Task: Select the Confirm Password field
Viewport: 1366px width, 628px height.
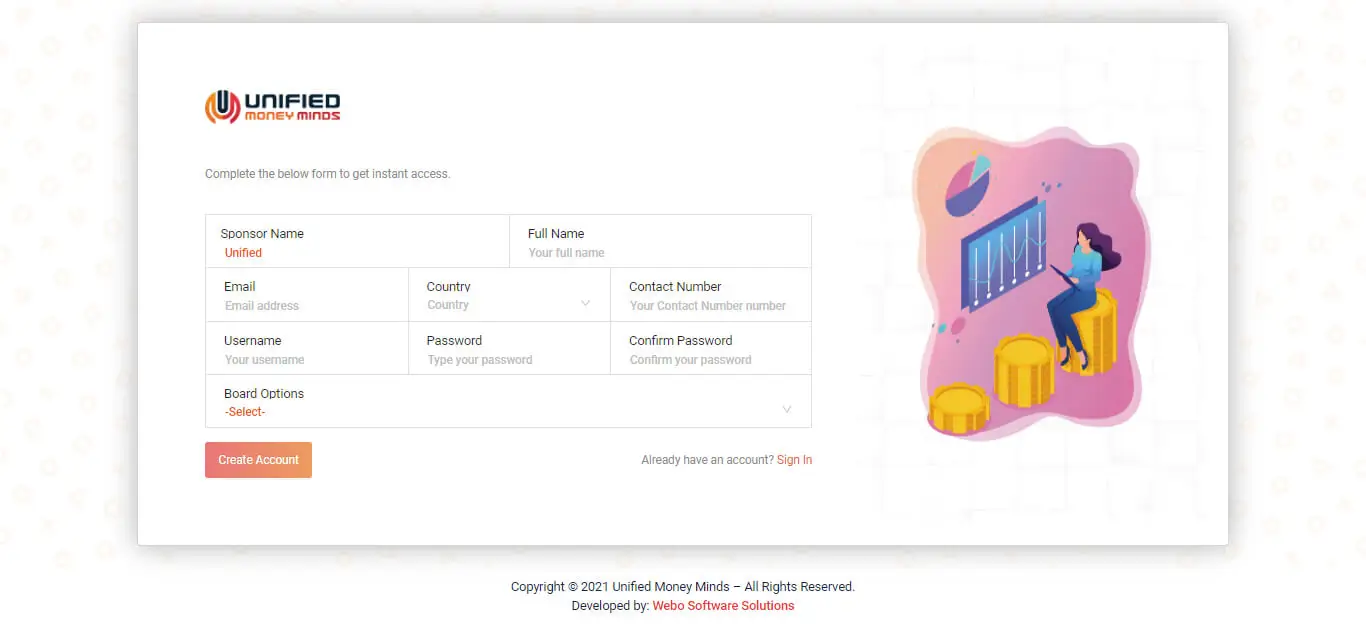Action: coord(710,360)
